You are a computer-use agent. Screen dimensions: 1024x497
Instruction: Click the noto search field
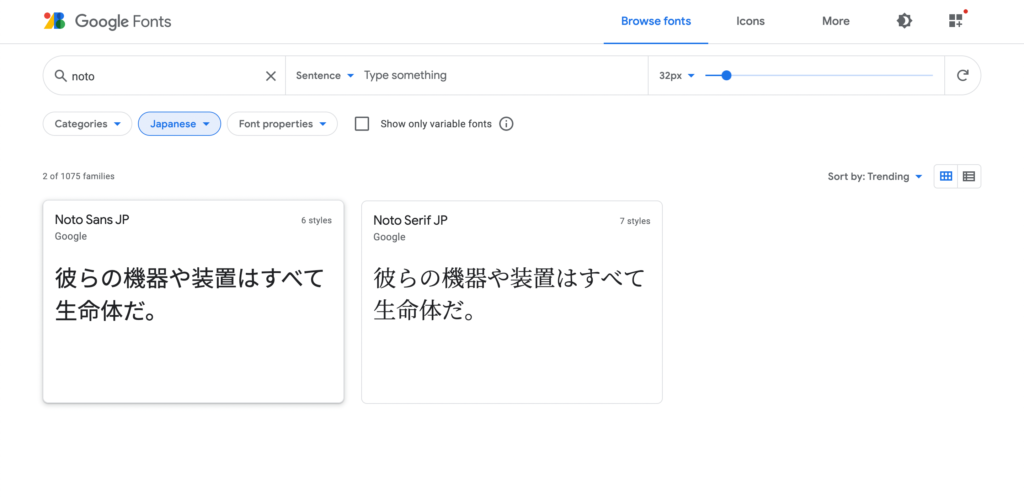click(166, 76)
